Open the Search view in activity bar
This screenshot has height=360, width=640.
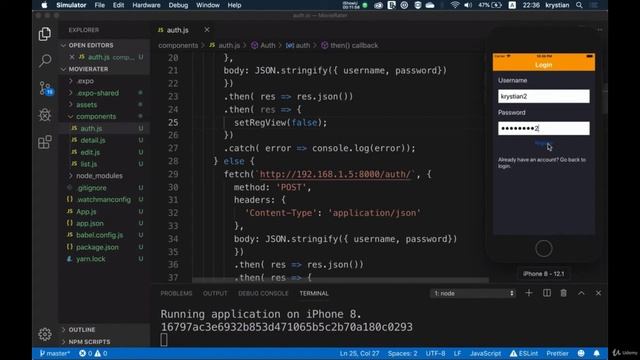point(45,61)
